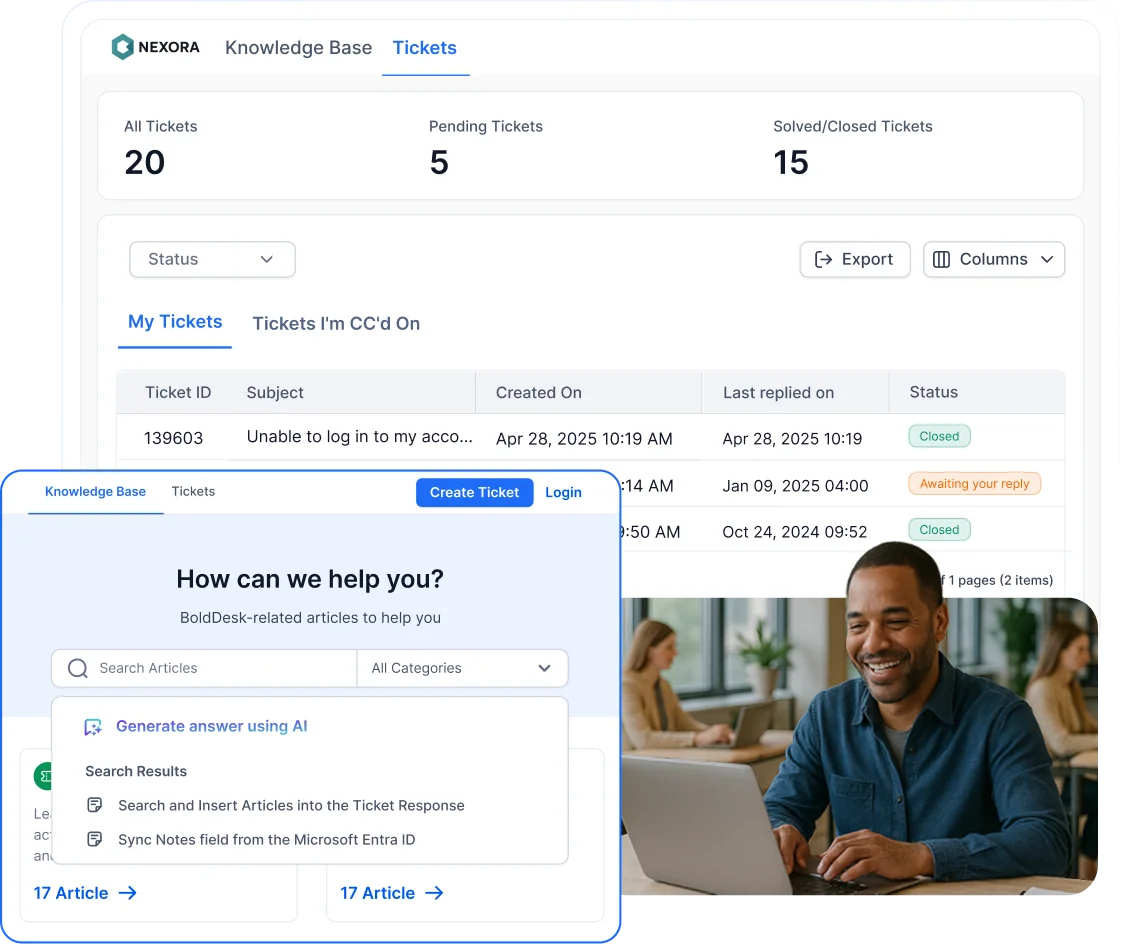This screenshot has height=944, width=1123.
Task: Click the left 17 Article link
Action: pyautogui.click(x=71, y=893)
